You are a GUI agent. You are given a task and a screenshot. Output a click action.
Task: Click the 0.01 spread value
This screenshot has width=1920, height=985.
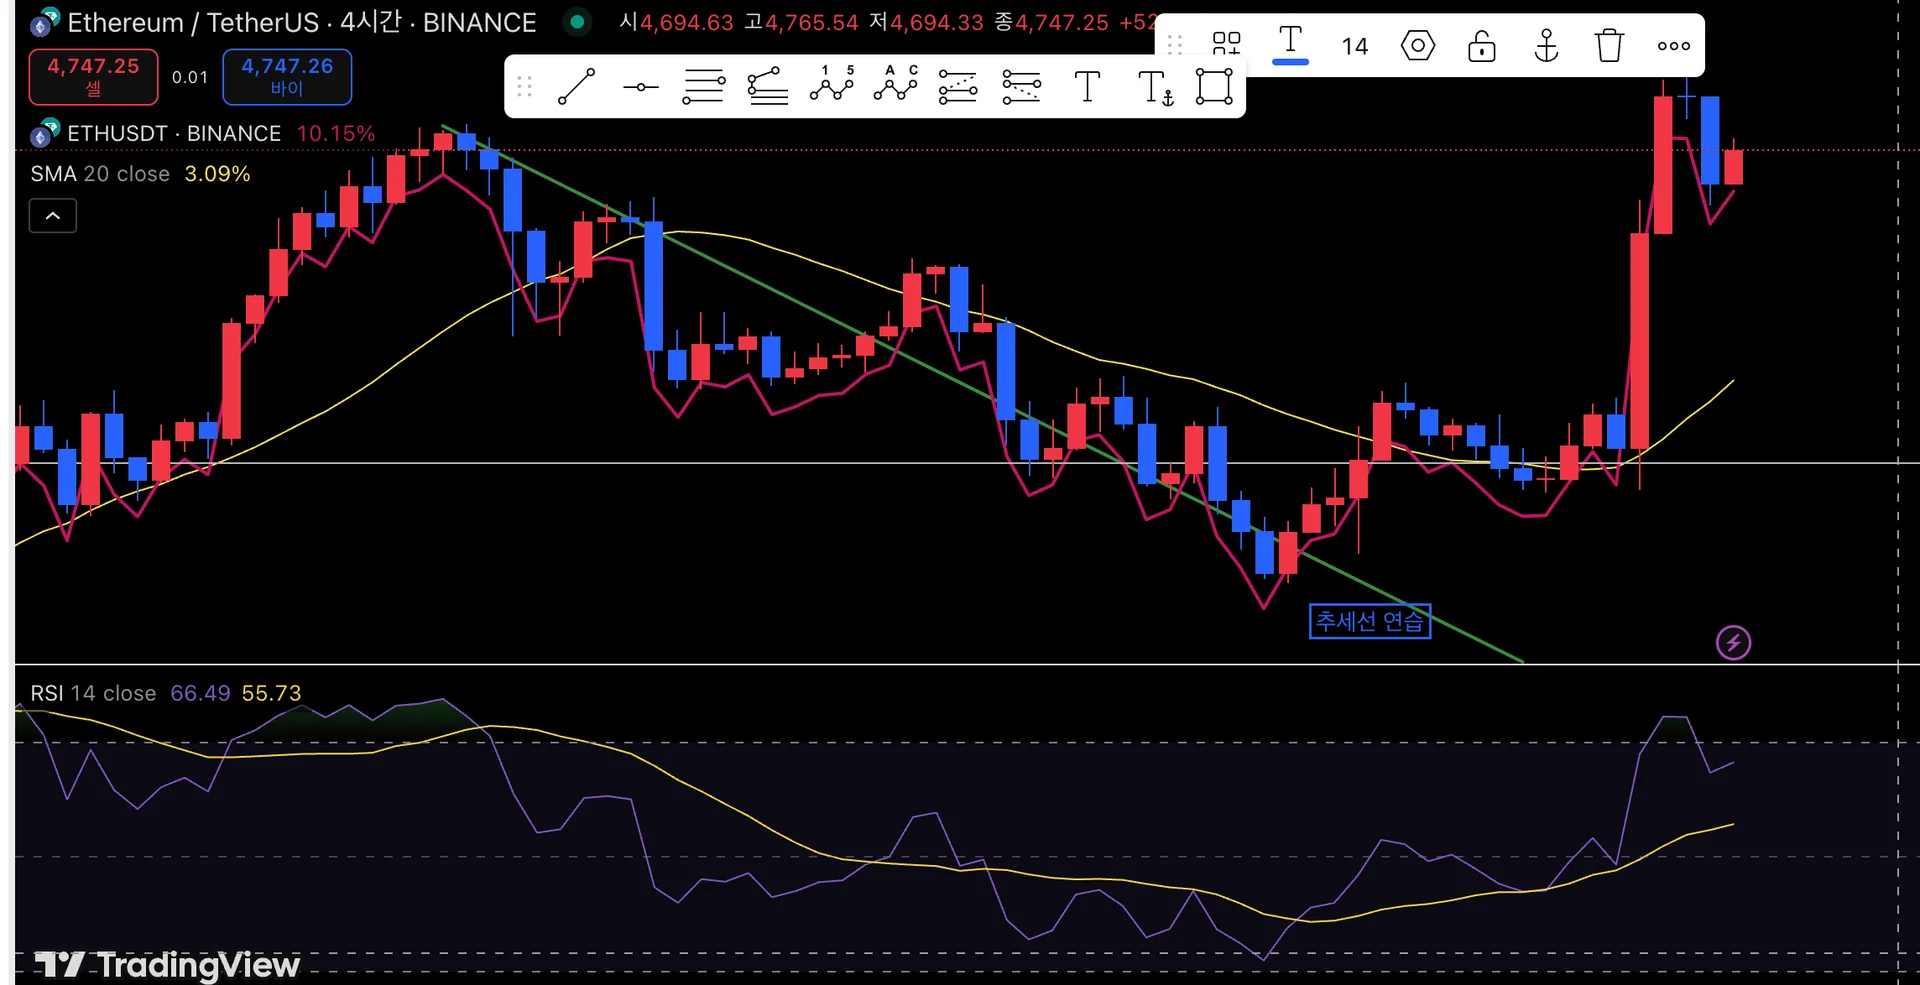[190, 77]
